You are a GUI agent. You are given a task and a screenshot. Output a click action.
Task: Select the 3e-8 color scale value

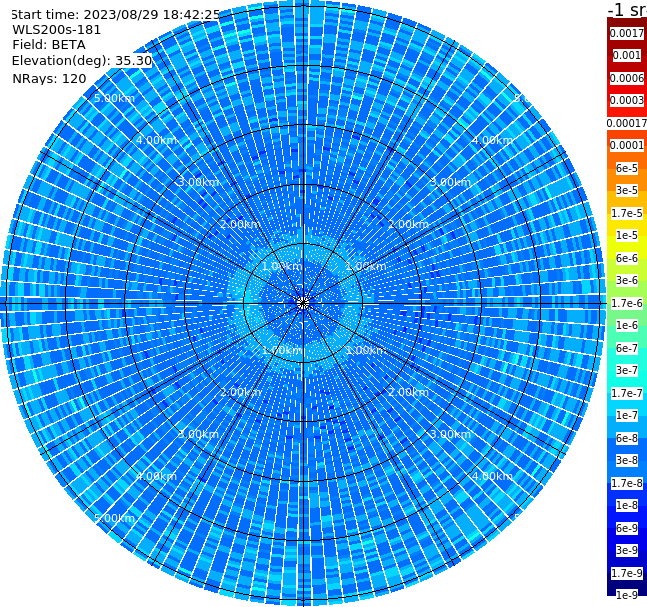pos(627,460)
